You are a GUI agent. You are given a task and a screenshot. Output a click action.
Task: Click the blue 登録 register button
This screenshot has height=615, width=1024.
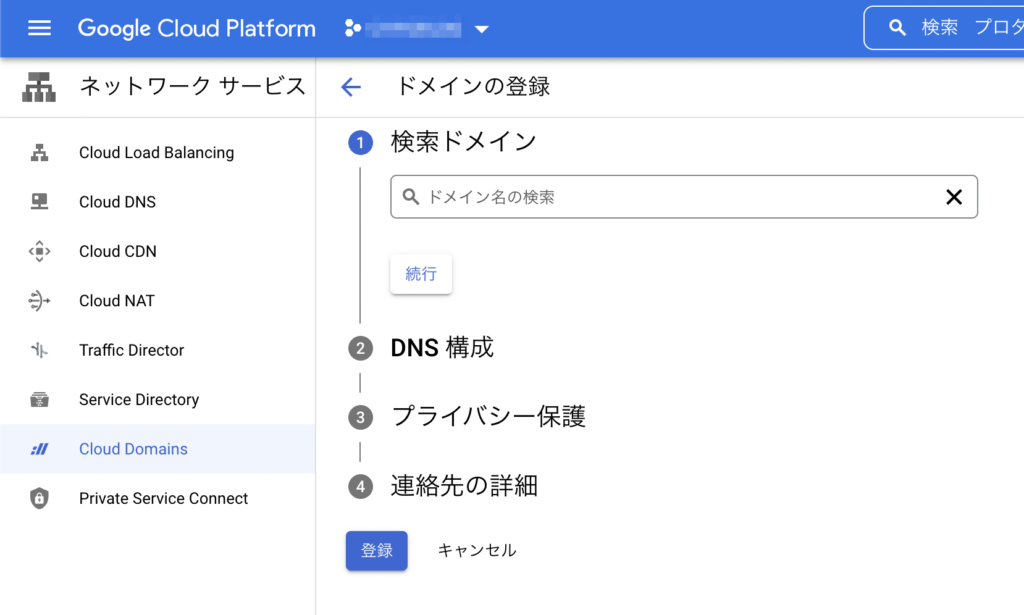(376, 550)
